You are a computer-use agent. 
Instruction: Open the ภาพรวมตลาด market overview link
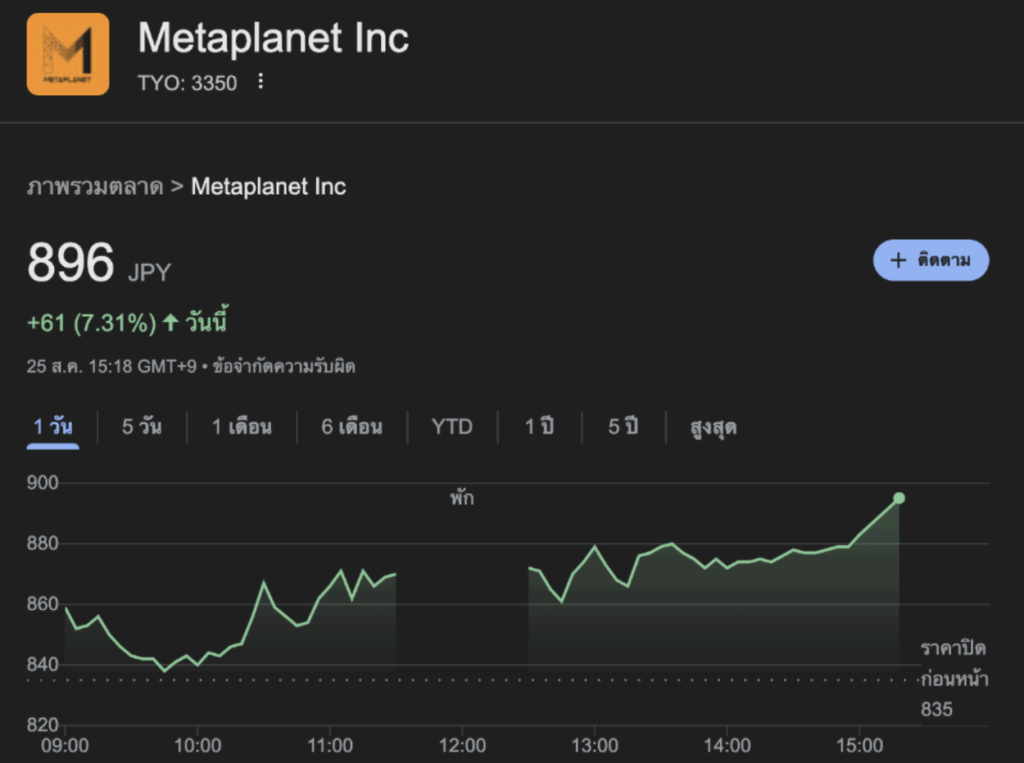point(95,187)
